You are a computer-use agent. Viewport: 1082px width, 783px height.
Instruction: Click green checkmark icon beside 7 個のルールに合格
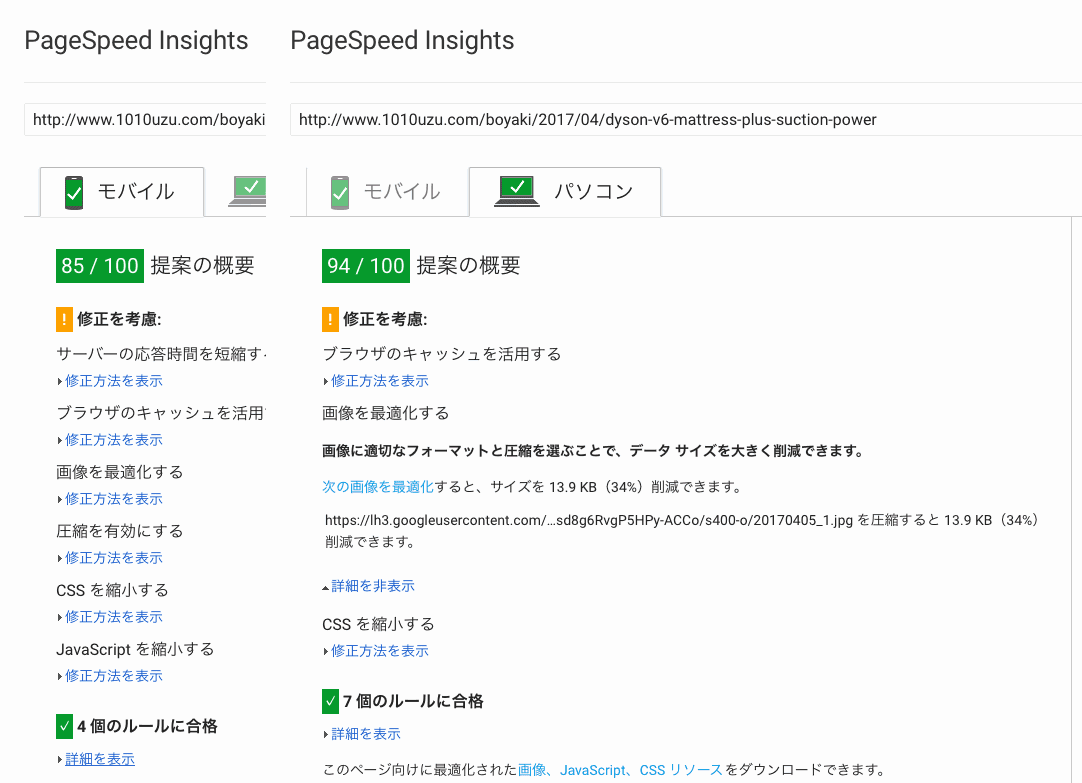[330, 702]
